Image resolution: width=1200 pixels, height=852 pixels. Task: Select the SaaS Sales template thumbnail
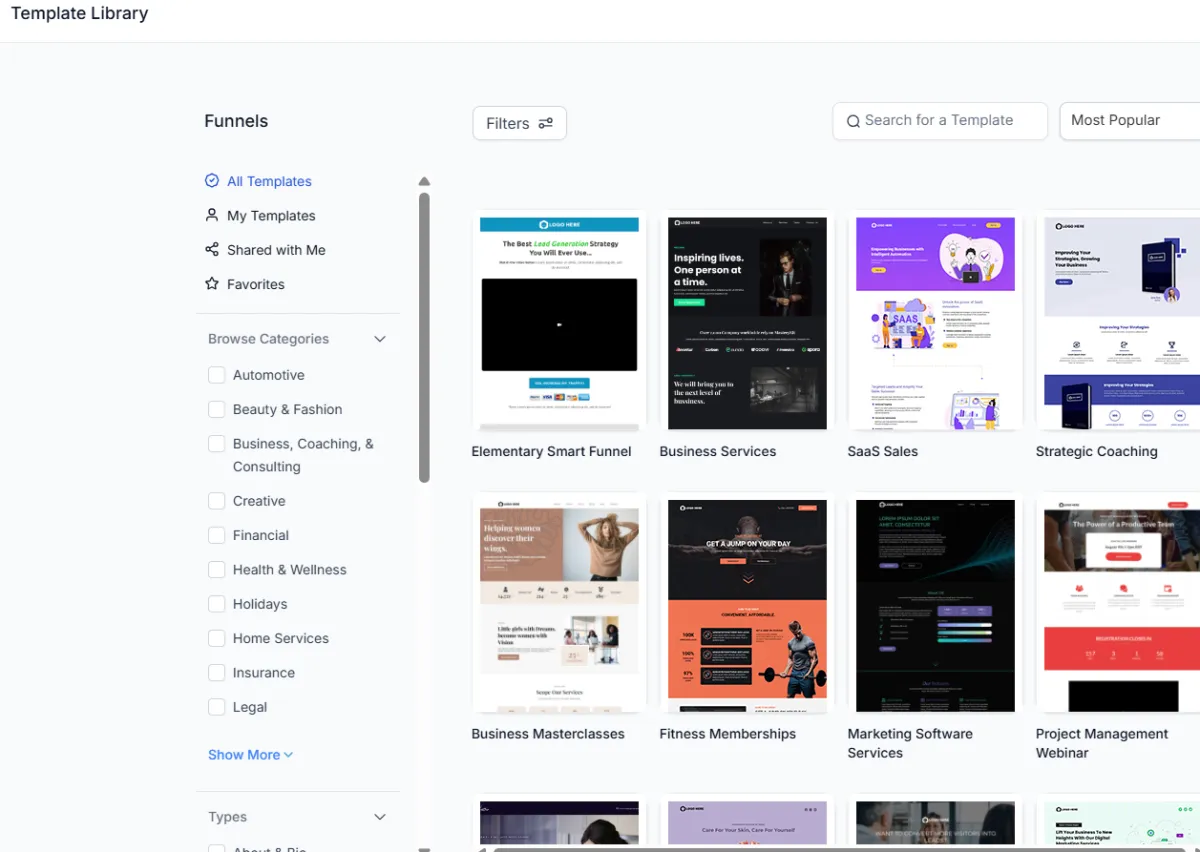[x=935, y=323]
